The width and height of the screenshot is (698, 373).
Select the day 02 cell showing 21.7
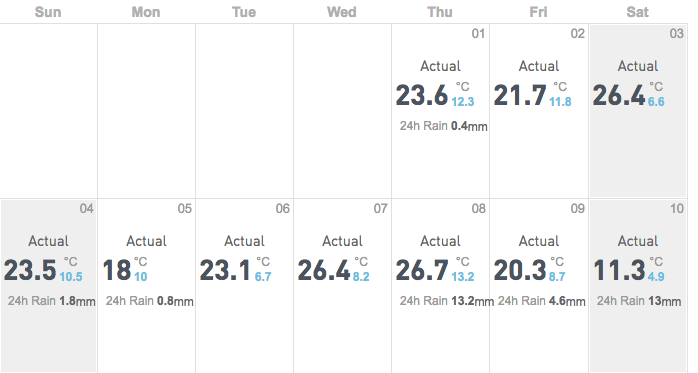pos(539,110)
